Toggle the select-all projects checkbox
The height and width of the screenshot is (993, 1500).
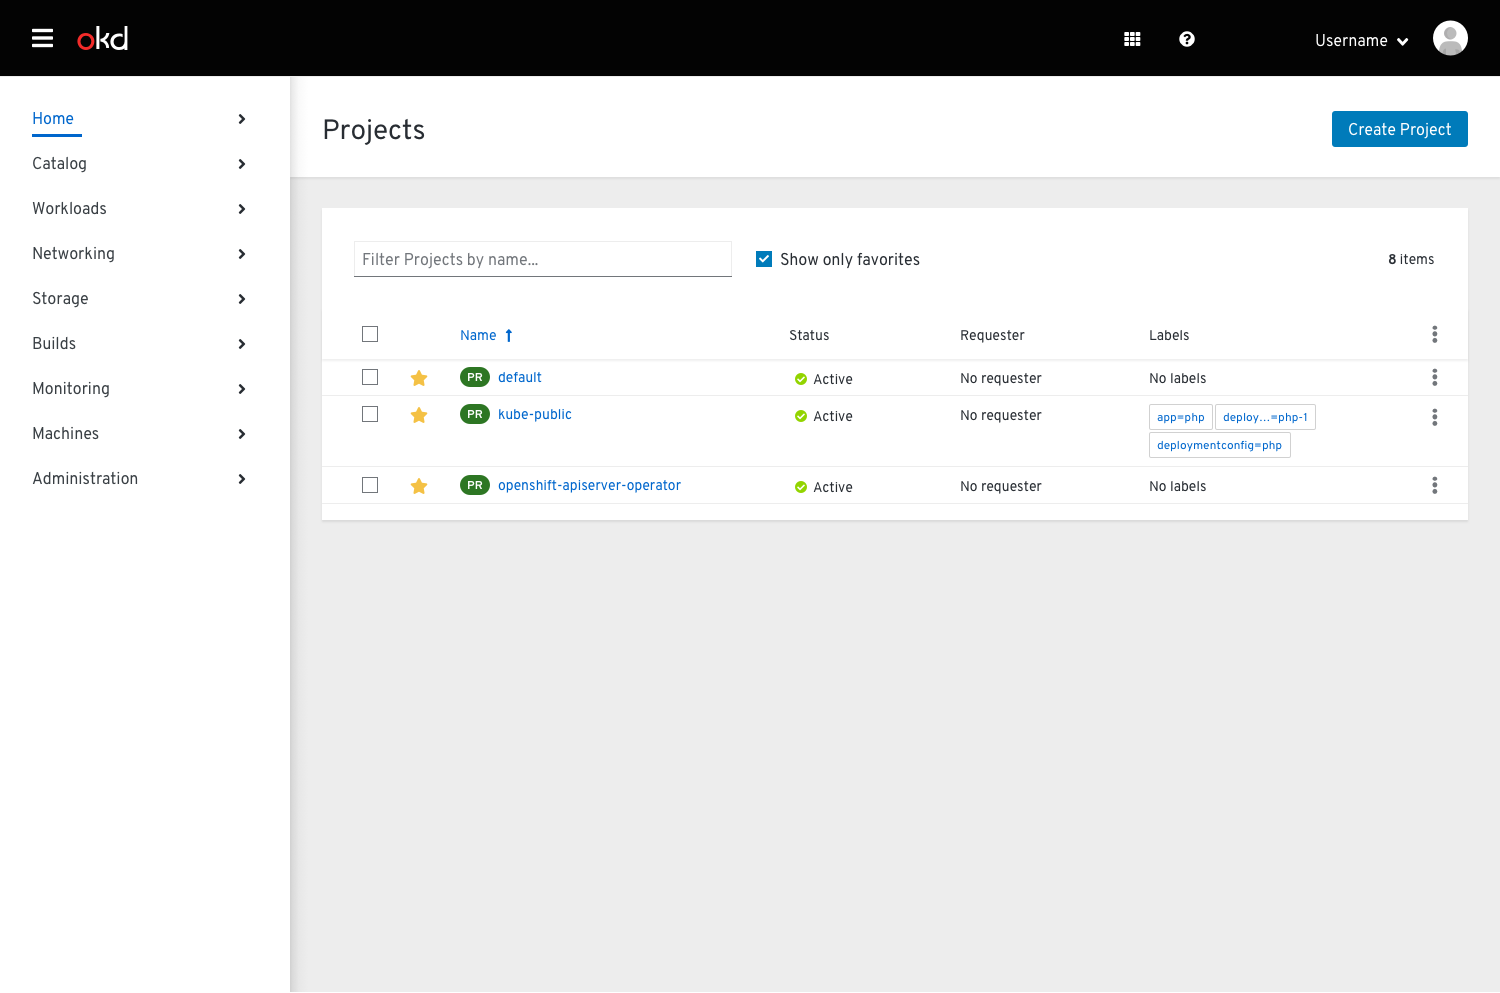370,334
